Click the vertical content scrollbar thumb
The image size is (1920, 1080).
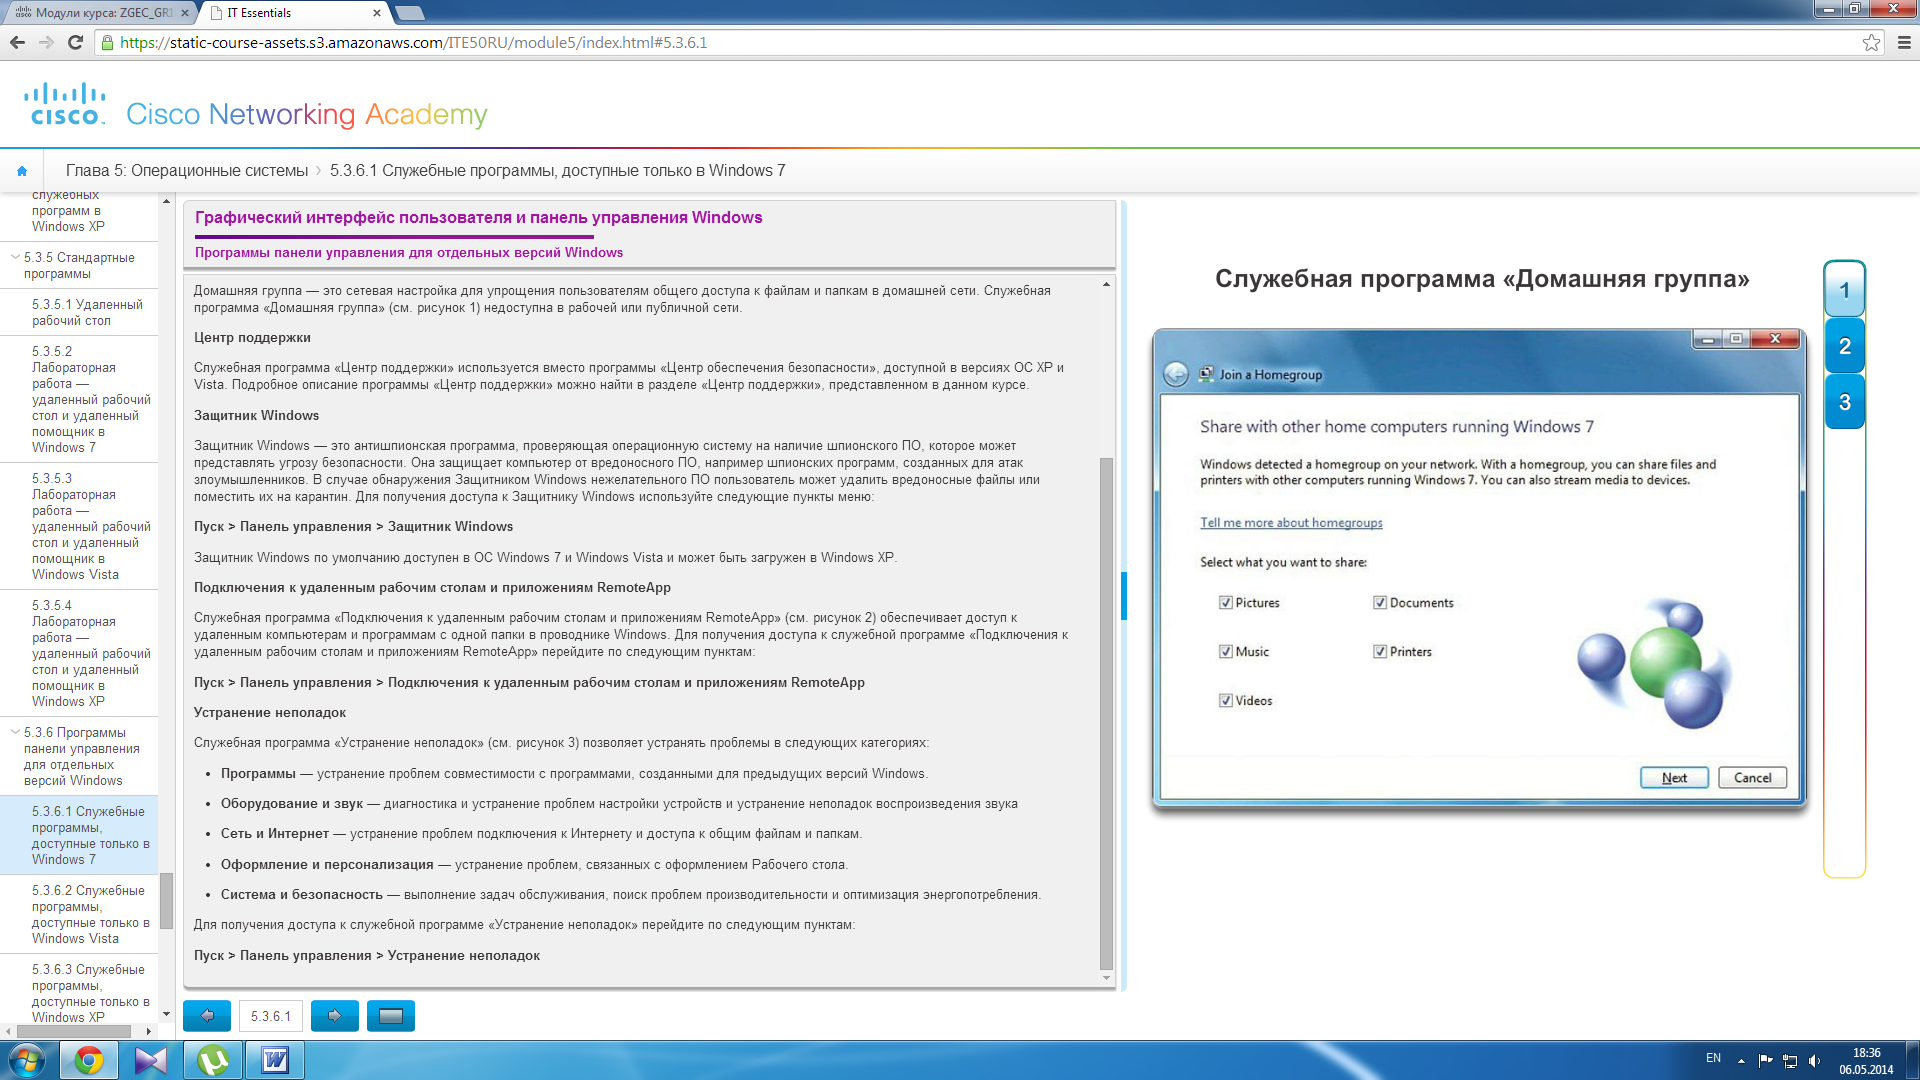coord(1106,714)
